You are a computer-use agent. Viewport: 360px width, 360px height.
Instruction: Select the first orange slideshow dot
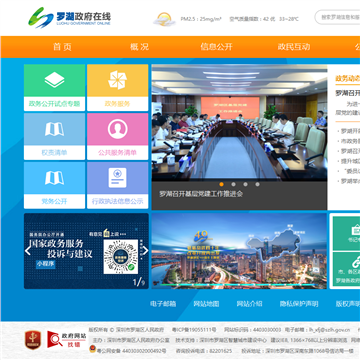pos(221,184)
